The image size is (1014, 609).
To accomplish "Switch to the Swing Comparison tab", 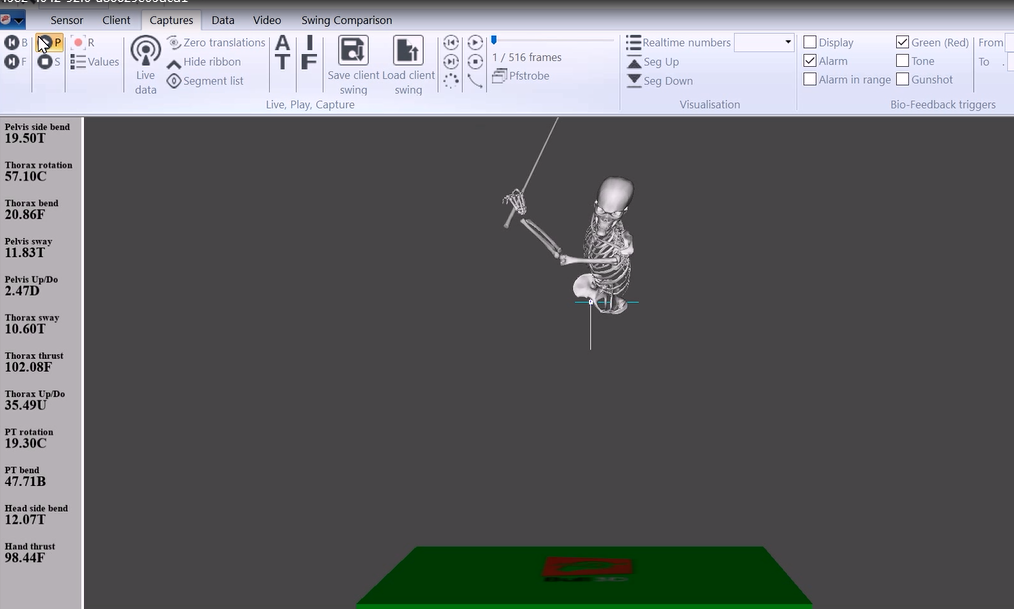I will click(x=346, y=20).
